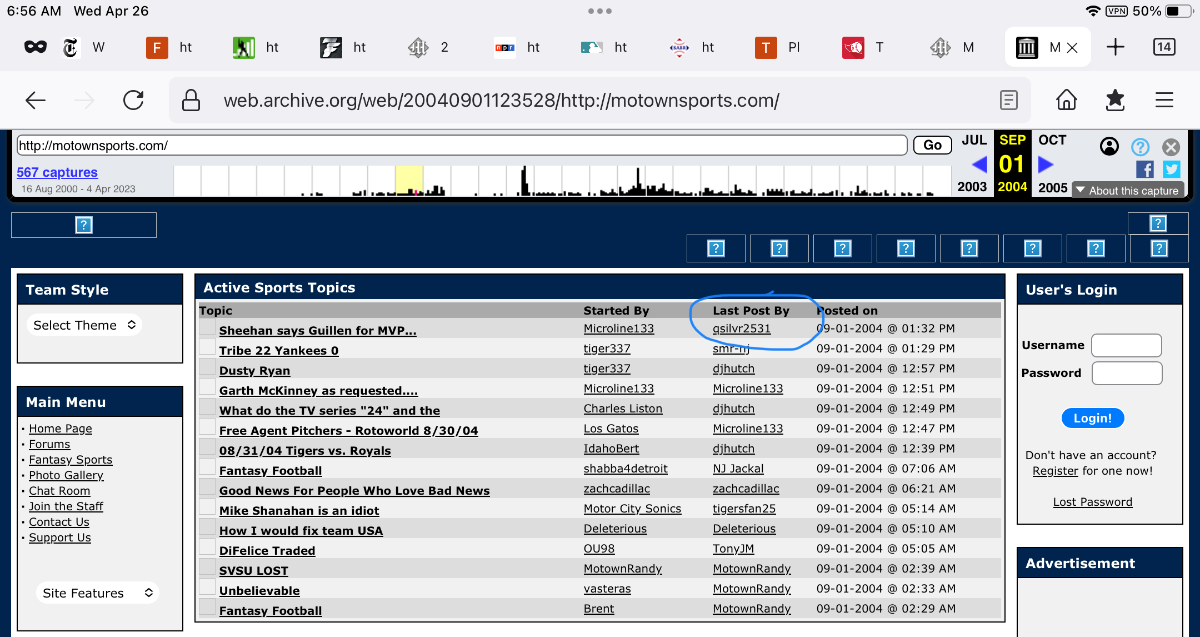Viewport: 1200px width, 637px height.
Task: Select 2003 on the capture timeline
Action: click(972, 187)
